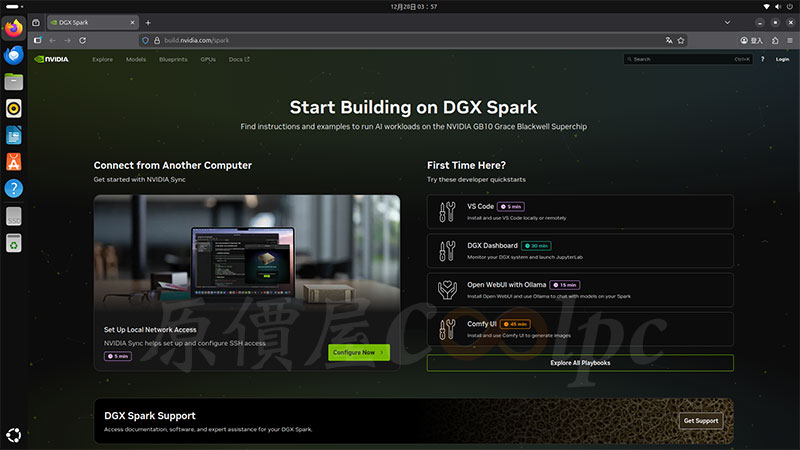Viewport: 800px width, 450px height.
Task: Click the translate page icon in address bar
Action: pos(669,40)
